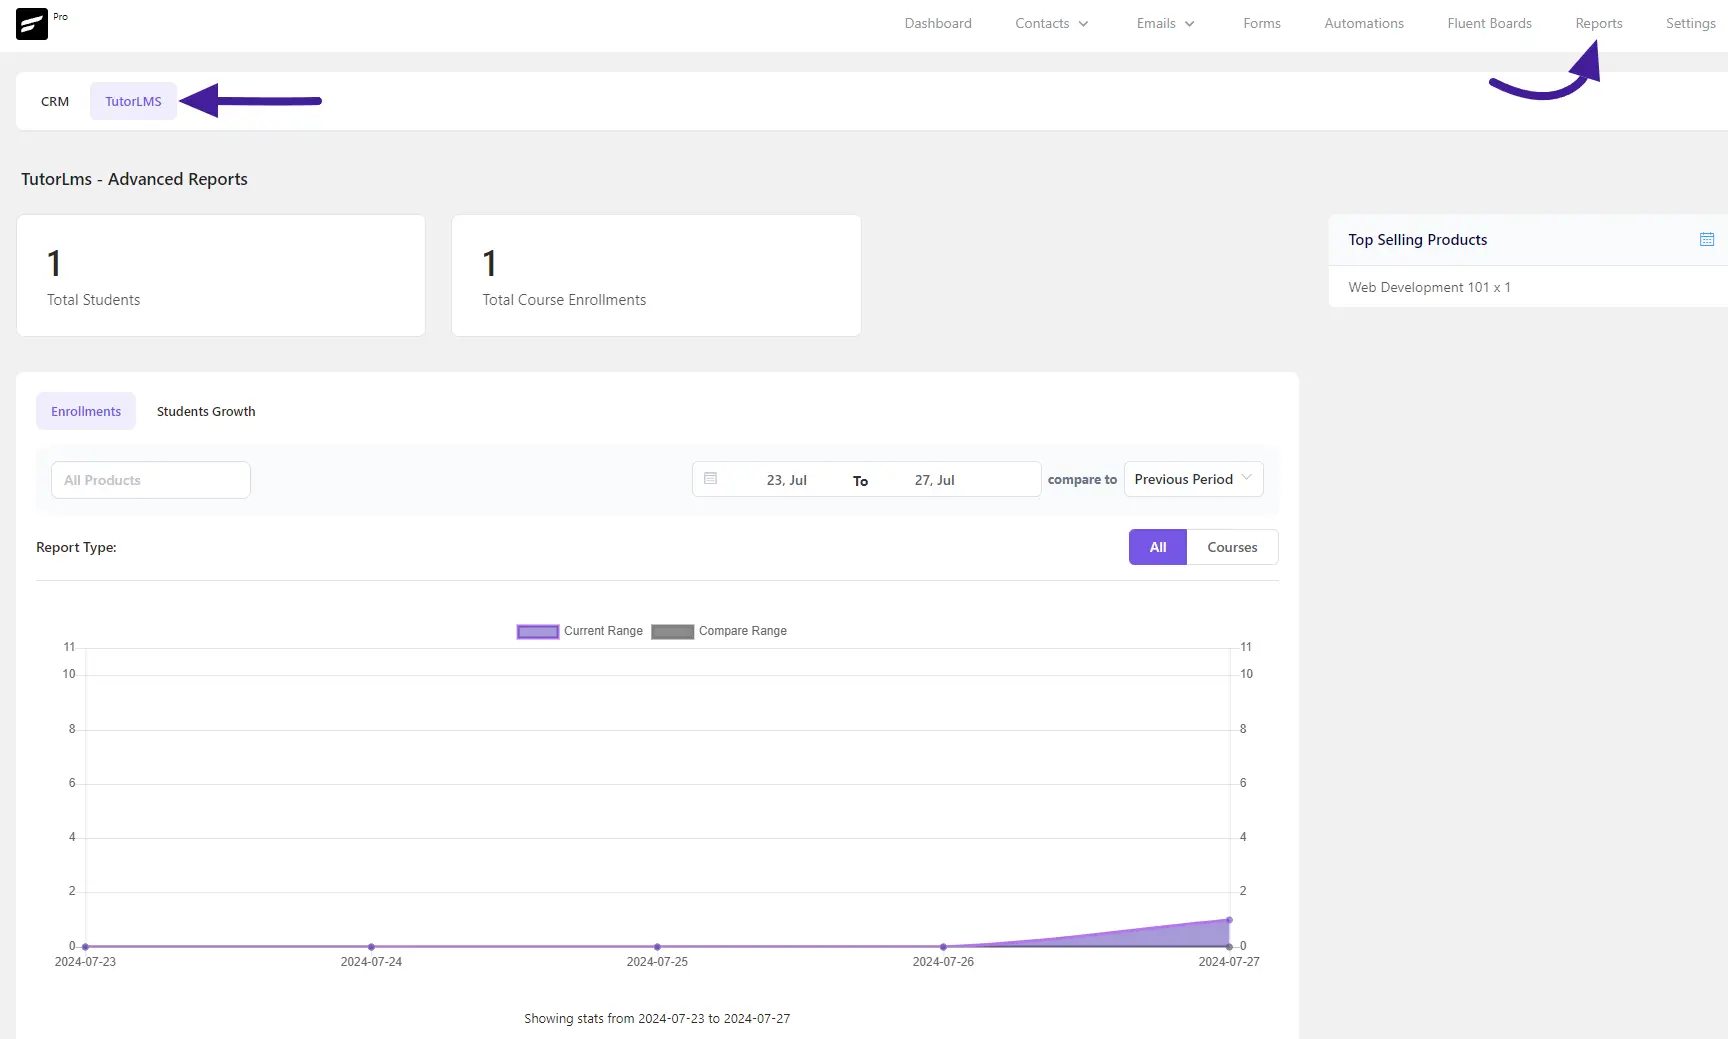Click the Top Selling Products heading

click(x=1417, y=240)
